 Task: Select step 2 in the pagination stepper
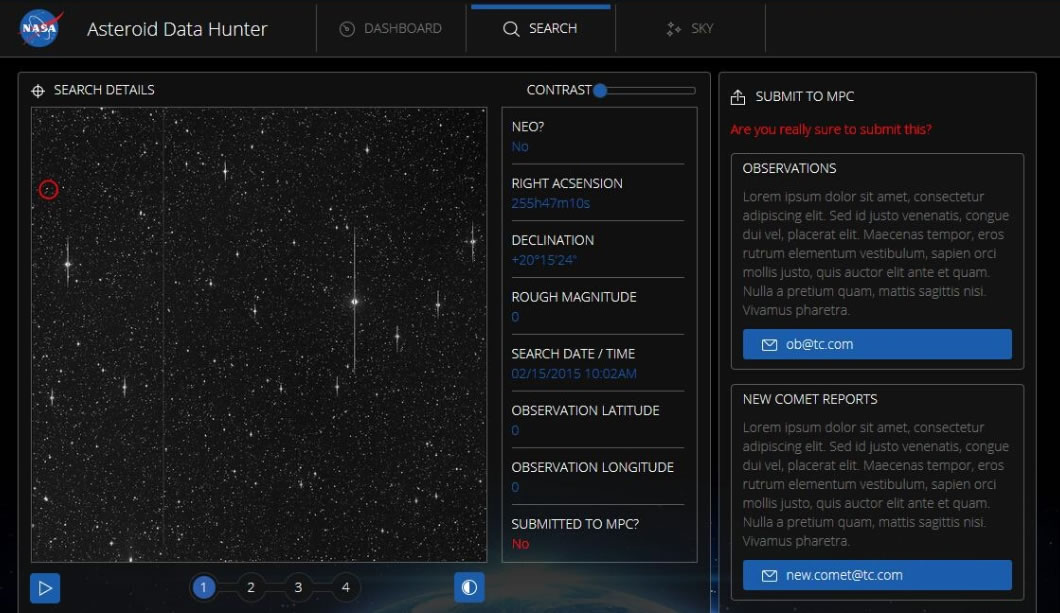coord(250,587)
